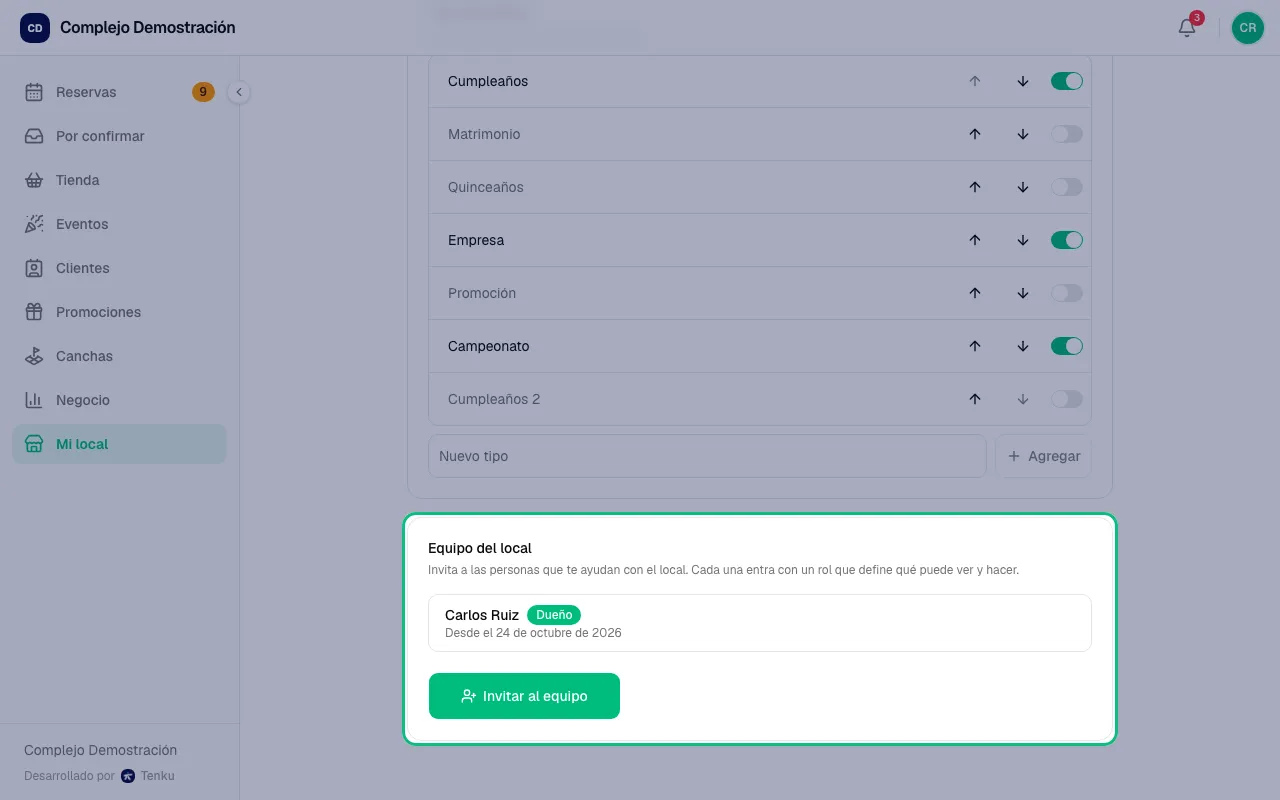Screen dimensions: 1280x800
Task: Move Promoción down in the list
Action: pyautogui.click(x=1023, y=293)
